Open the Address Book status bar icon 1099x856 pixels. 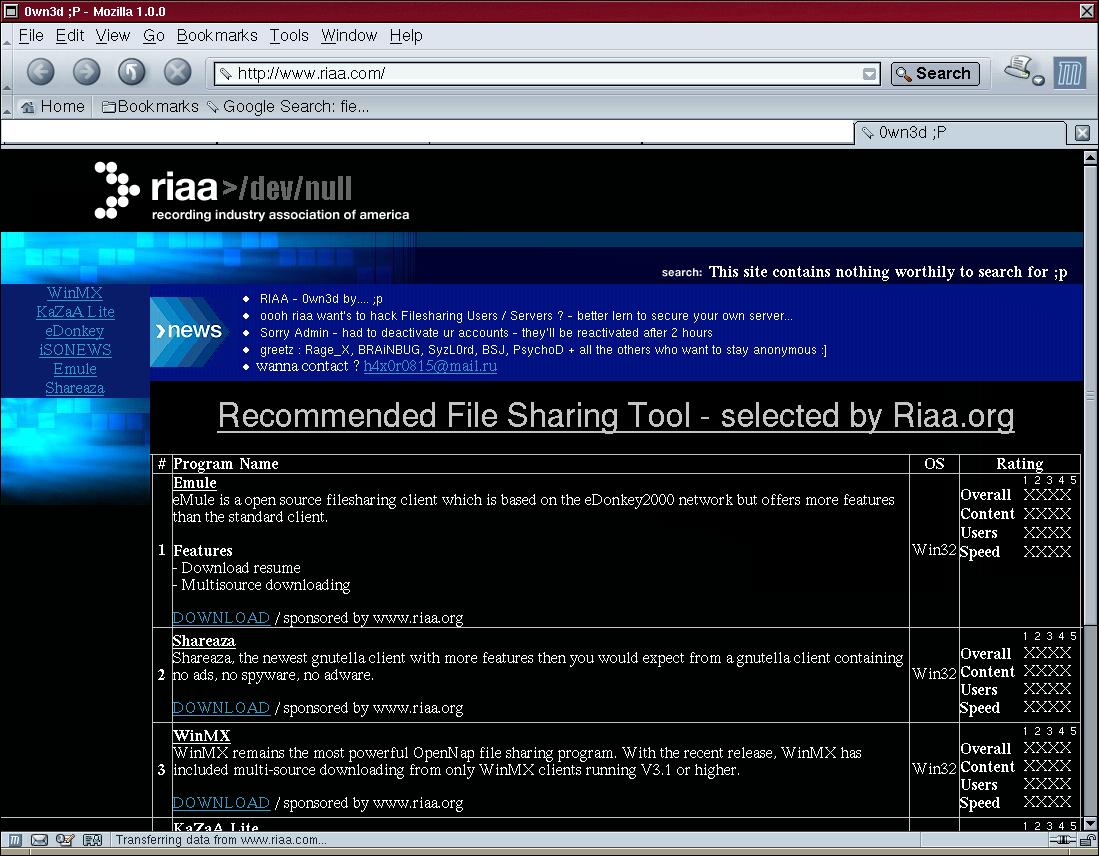point(93,840)
